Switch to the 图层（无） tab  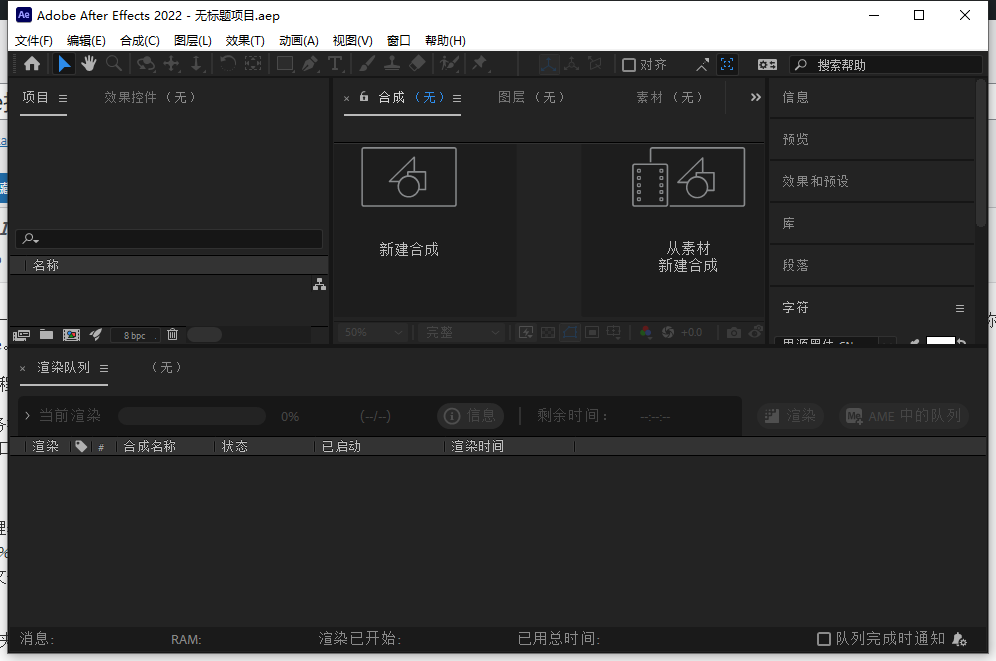tap(531, 97)
